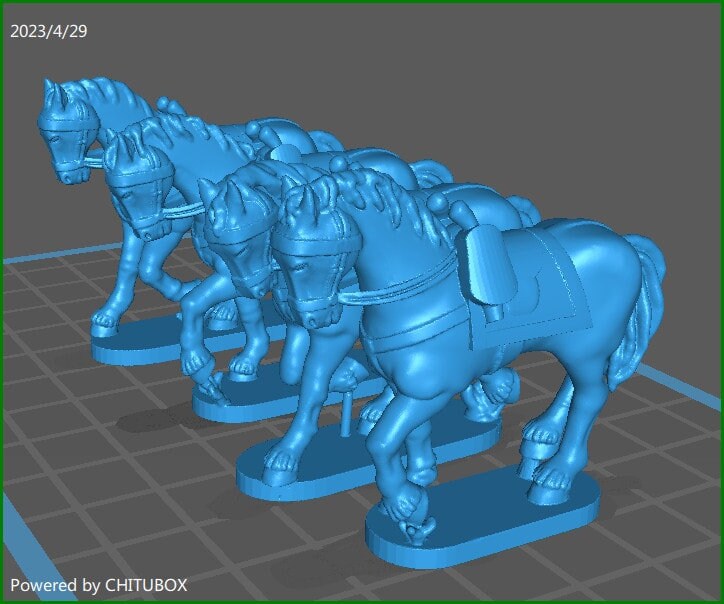This screenshot has width=724, height=604.
Task: Select the front-most horse's saddle
Action: 485,263
